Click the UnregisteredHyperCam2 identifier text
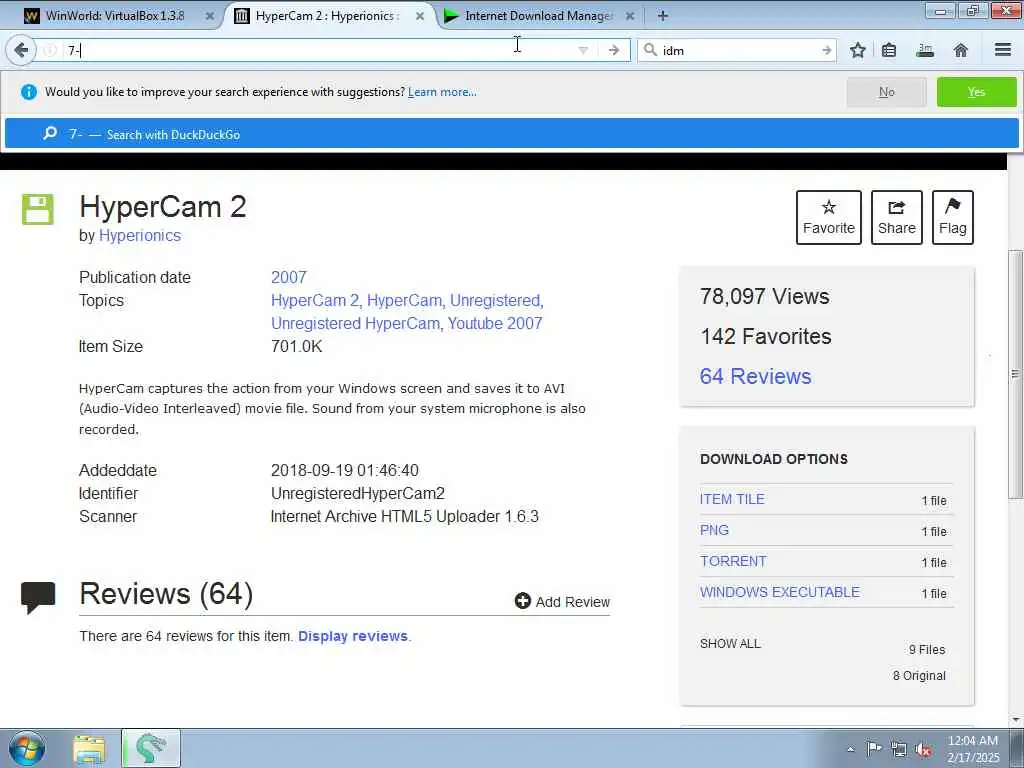This screenshot has width=1024, height=768. (358, 493)
